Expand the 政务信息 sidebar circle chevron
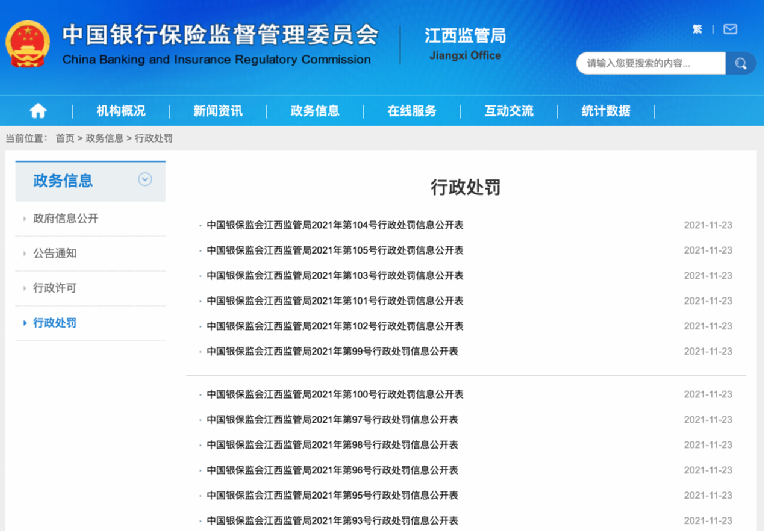Screen dimensions: 764x531 [145, 179]
